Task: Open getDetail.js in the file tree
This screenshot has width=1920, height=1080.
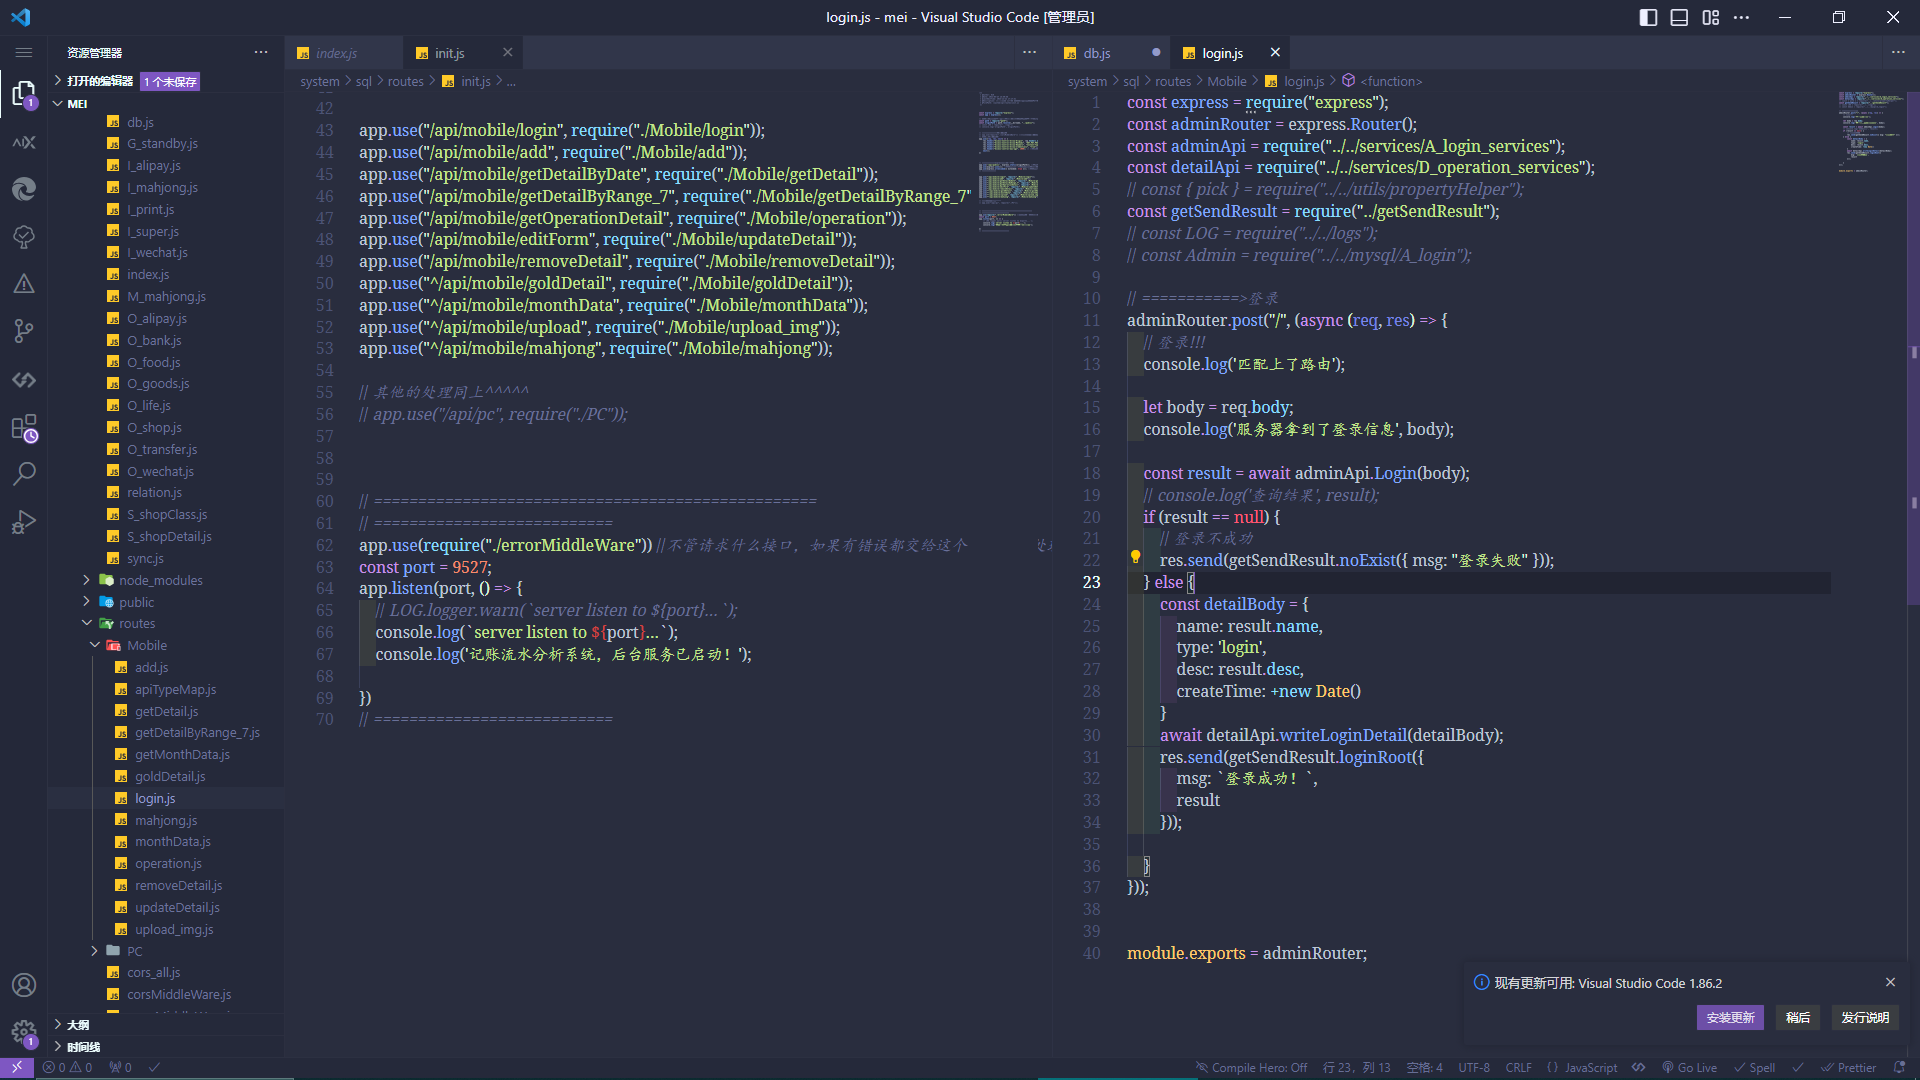Action: (166, 711)
